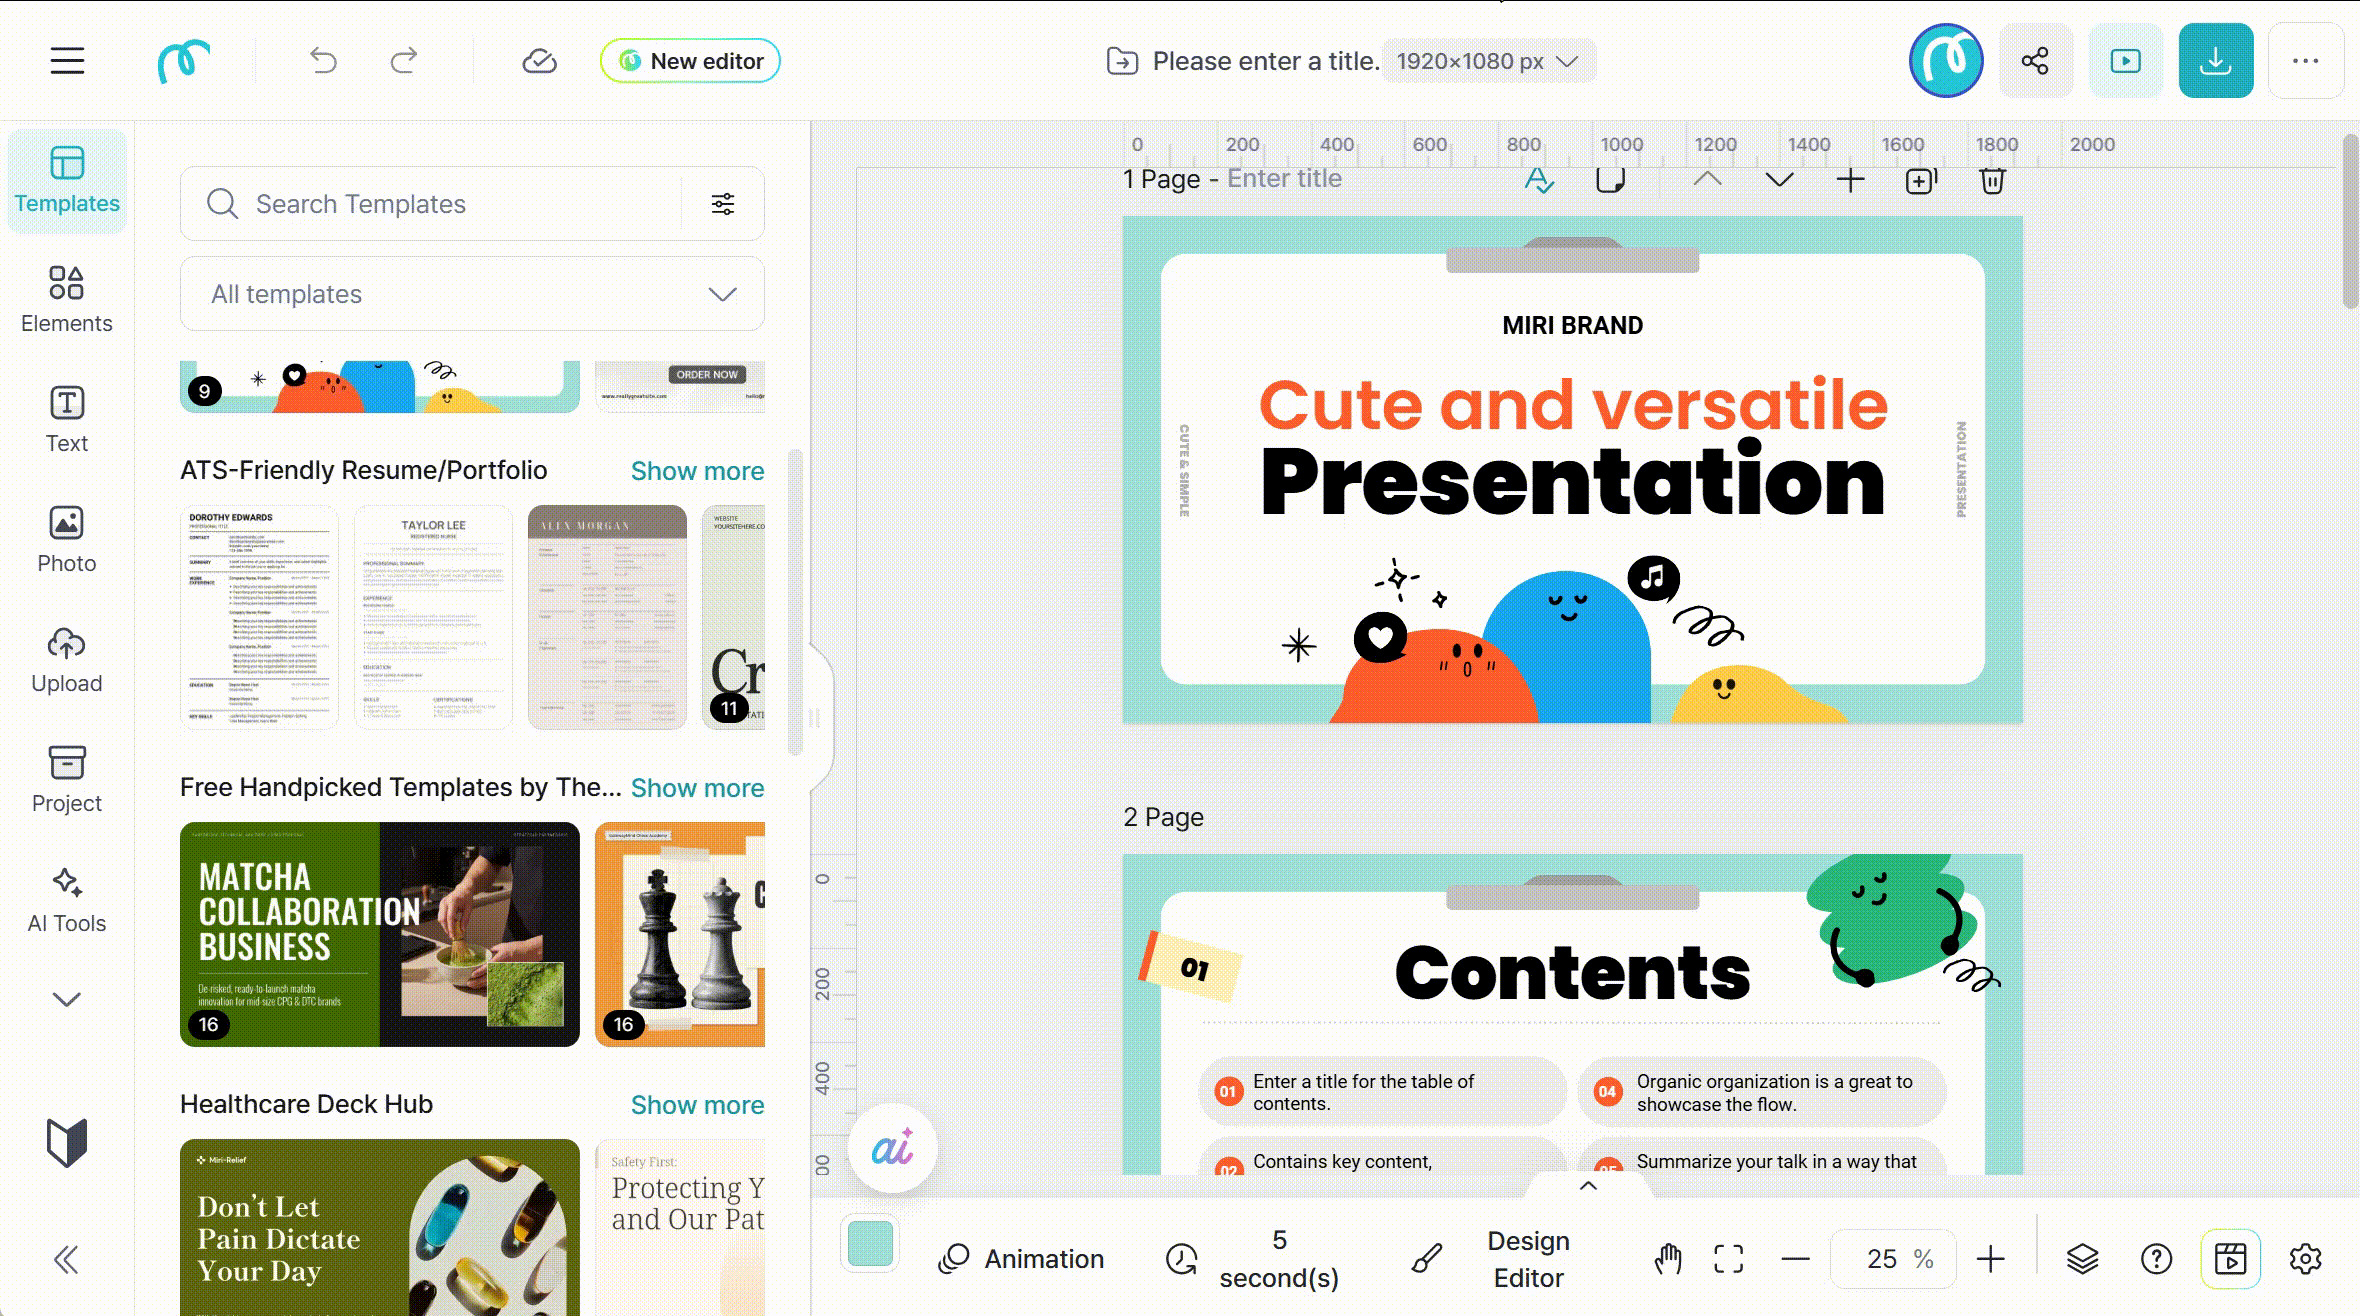This screenshot has width=2360, height=1316.
Task: Toggle the hand pan tool
Action: tap(1667, 1258)
